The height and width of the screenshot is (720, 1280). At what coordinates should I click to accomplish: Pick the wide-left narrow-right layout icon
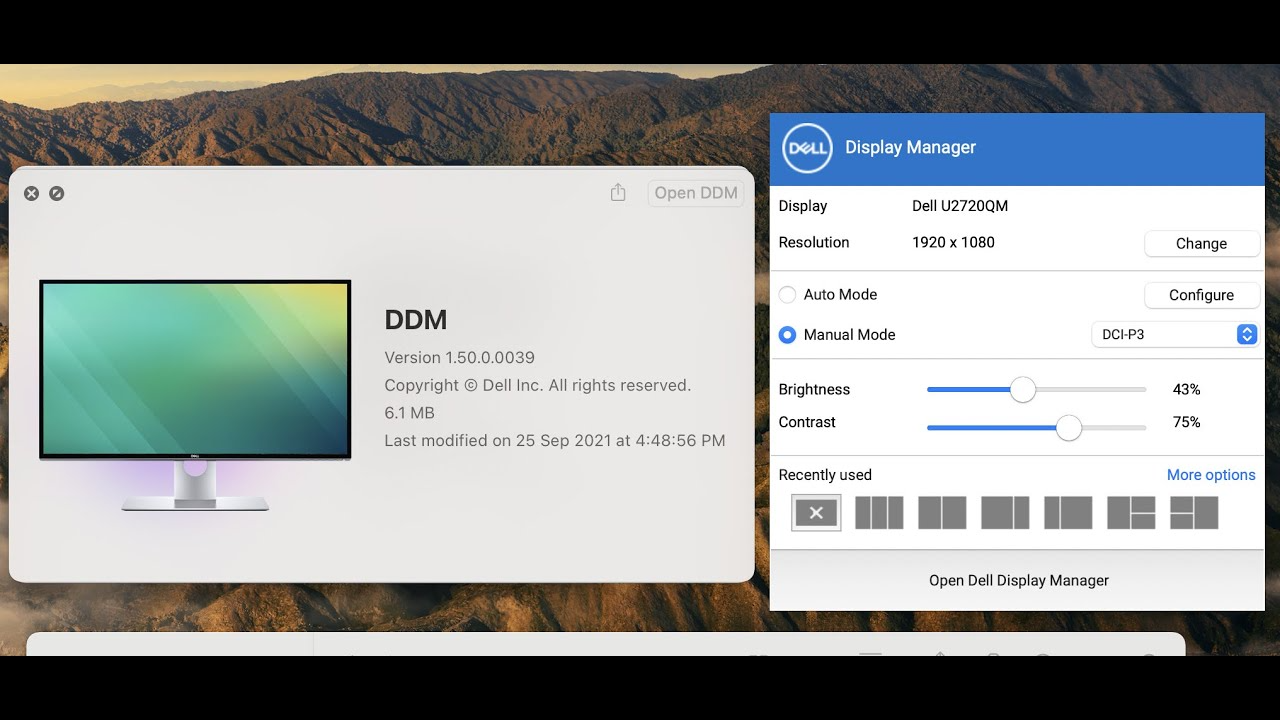point(1005,513)
